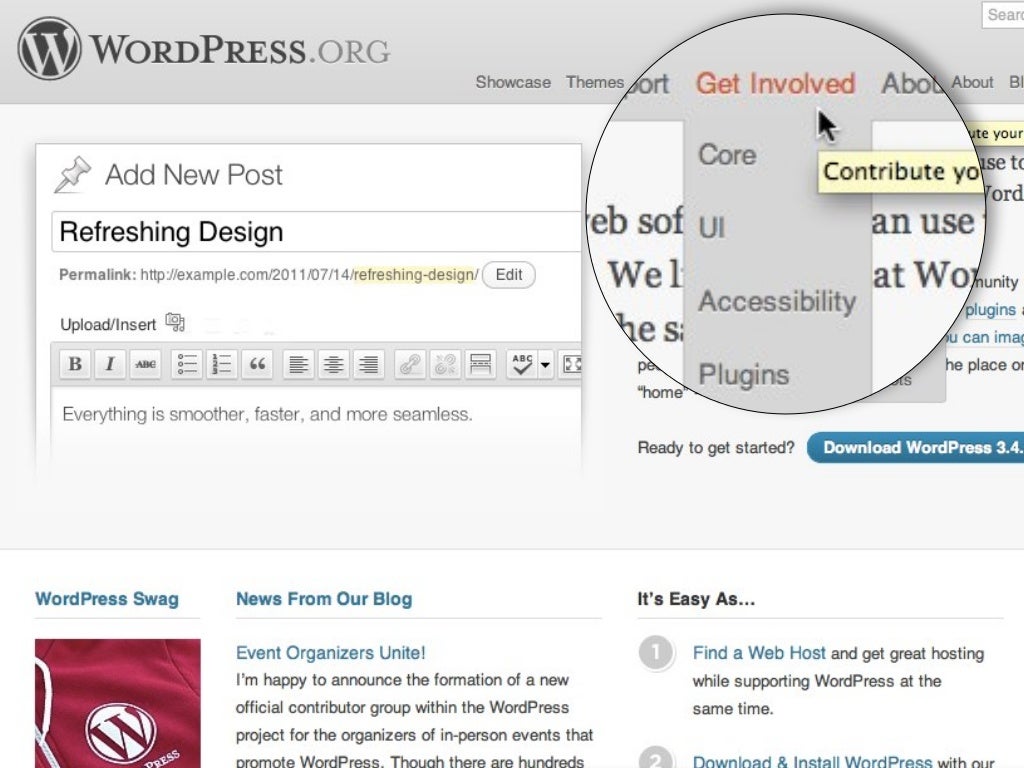Open the Event Organizers Unite! blog post
This screenshot has width=1024, height=768.
tap(330, 652)
